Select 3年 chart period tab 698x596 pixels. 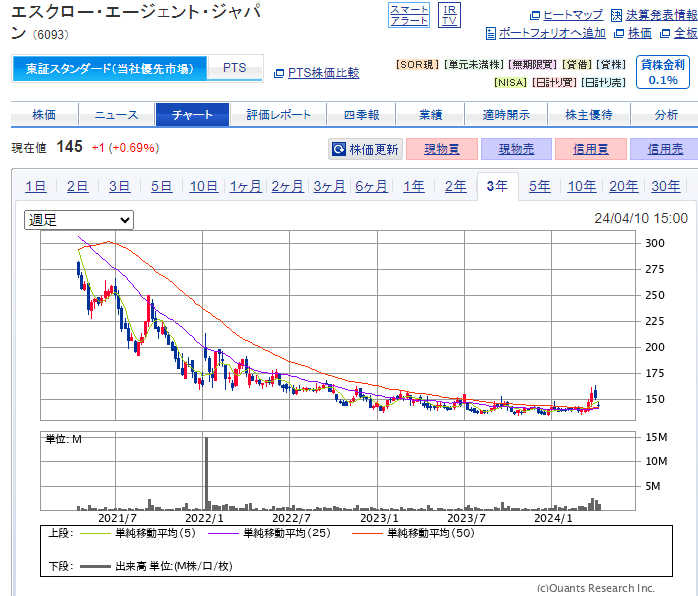[x=497, y=186]
